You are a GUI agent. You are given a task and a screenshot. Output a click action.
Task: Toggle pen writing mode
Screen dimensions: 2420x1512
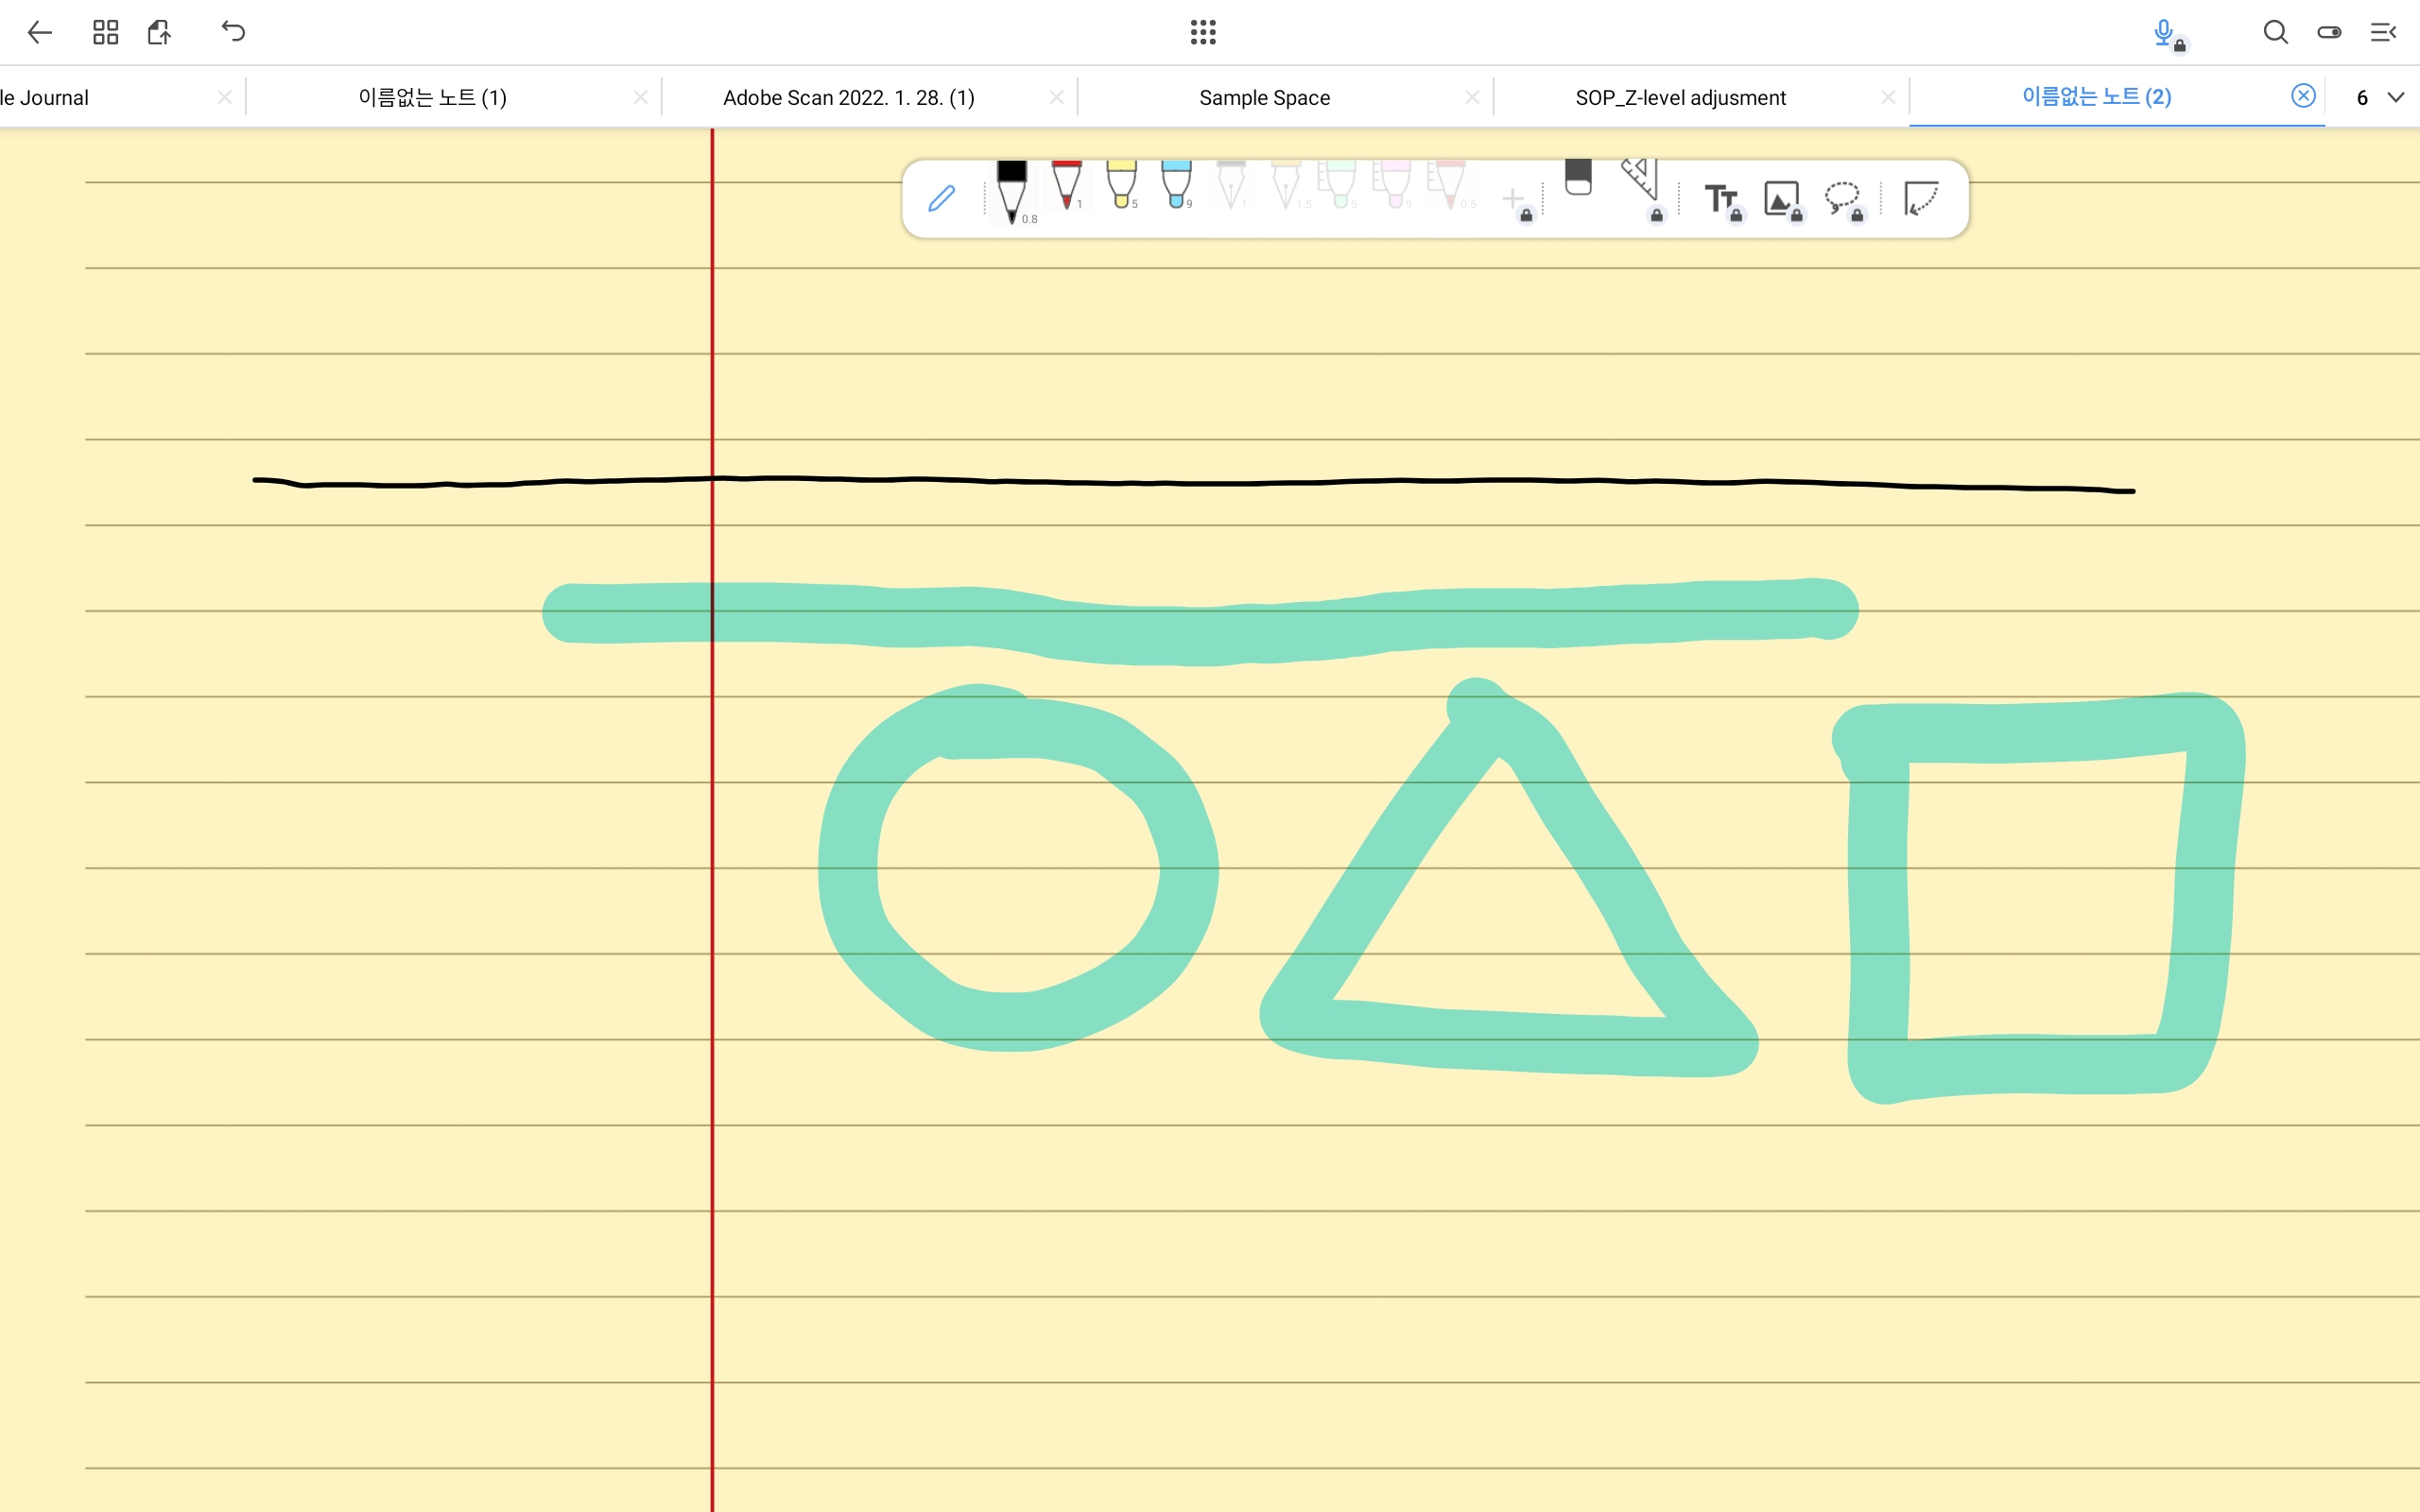tap(941, 198)
